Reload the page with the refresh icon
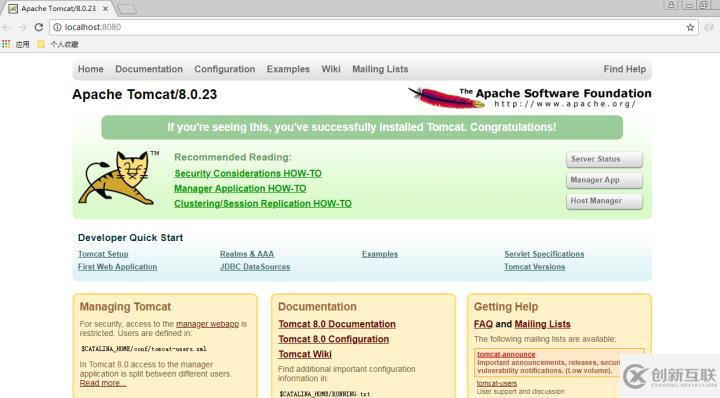The image size is (720, 398). 39,27
